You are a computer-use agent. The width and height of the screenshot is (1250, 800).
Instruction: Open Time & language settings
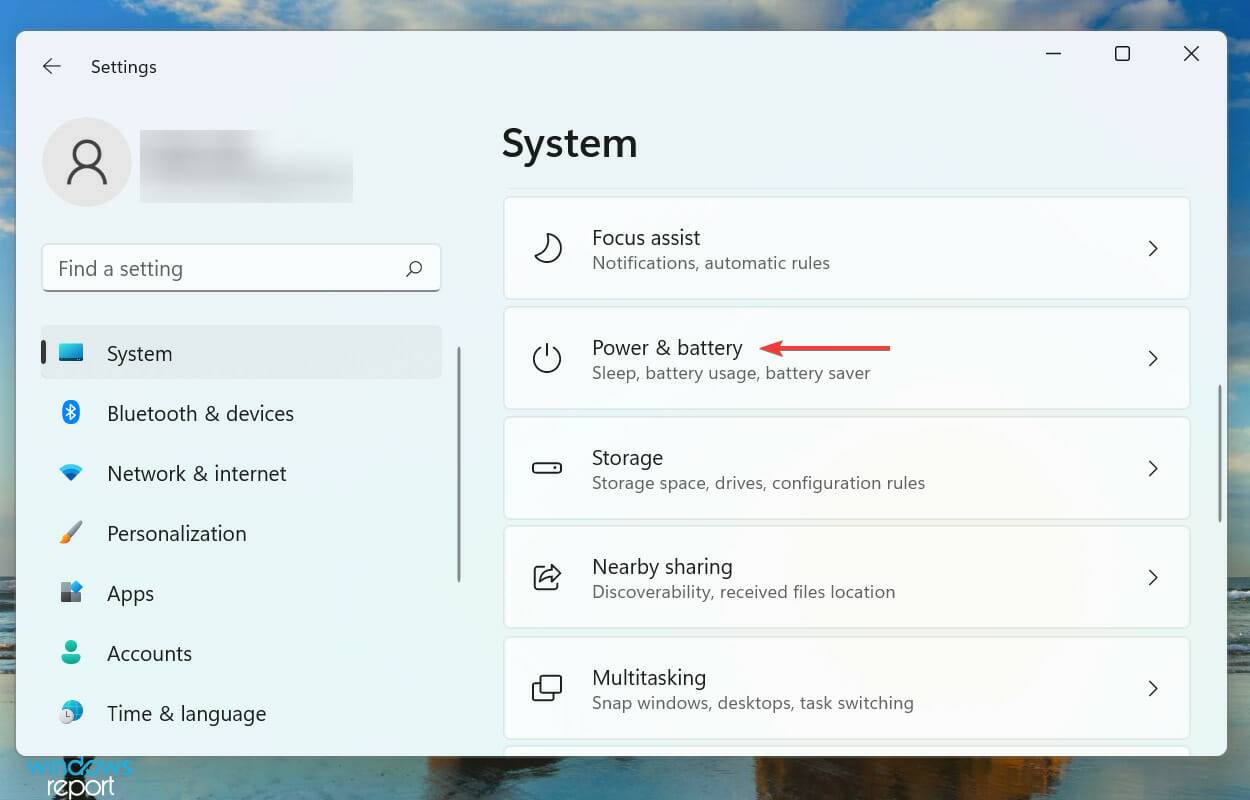186,714
